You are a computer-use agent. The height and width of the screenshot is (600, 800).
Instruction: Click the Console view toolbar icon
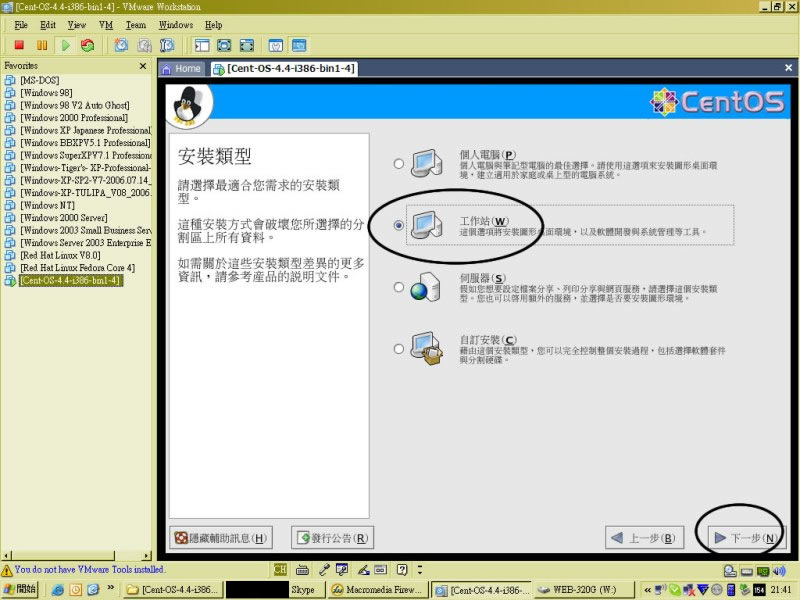[x=299, y=45]
